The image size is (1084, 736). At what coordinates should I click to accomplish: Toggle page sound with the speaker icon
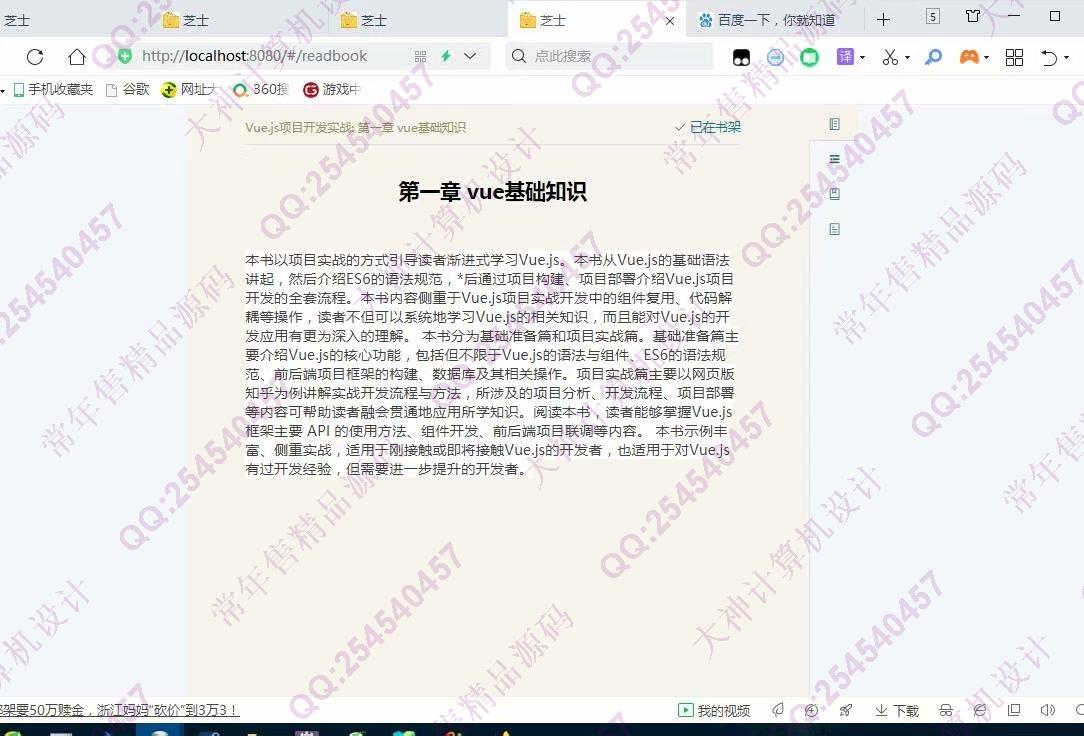(1047, 710)
